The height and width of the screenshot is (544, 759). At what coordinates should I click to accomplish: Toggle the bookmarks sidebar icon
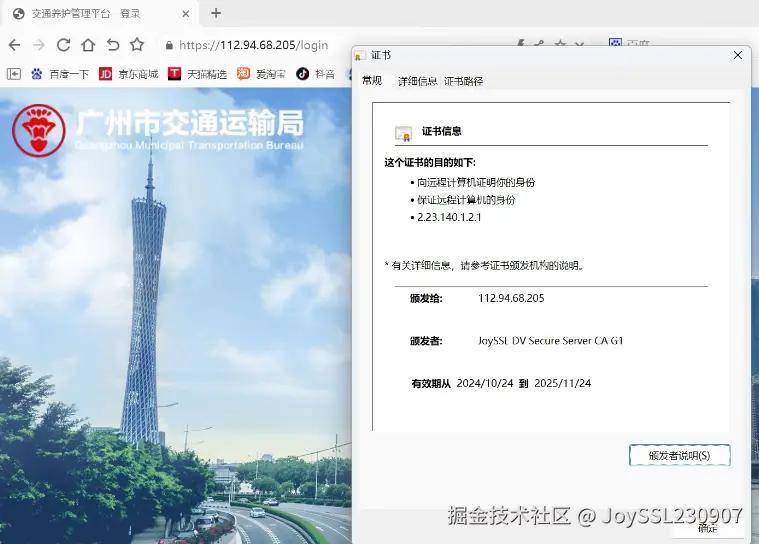coord(14,74)
